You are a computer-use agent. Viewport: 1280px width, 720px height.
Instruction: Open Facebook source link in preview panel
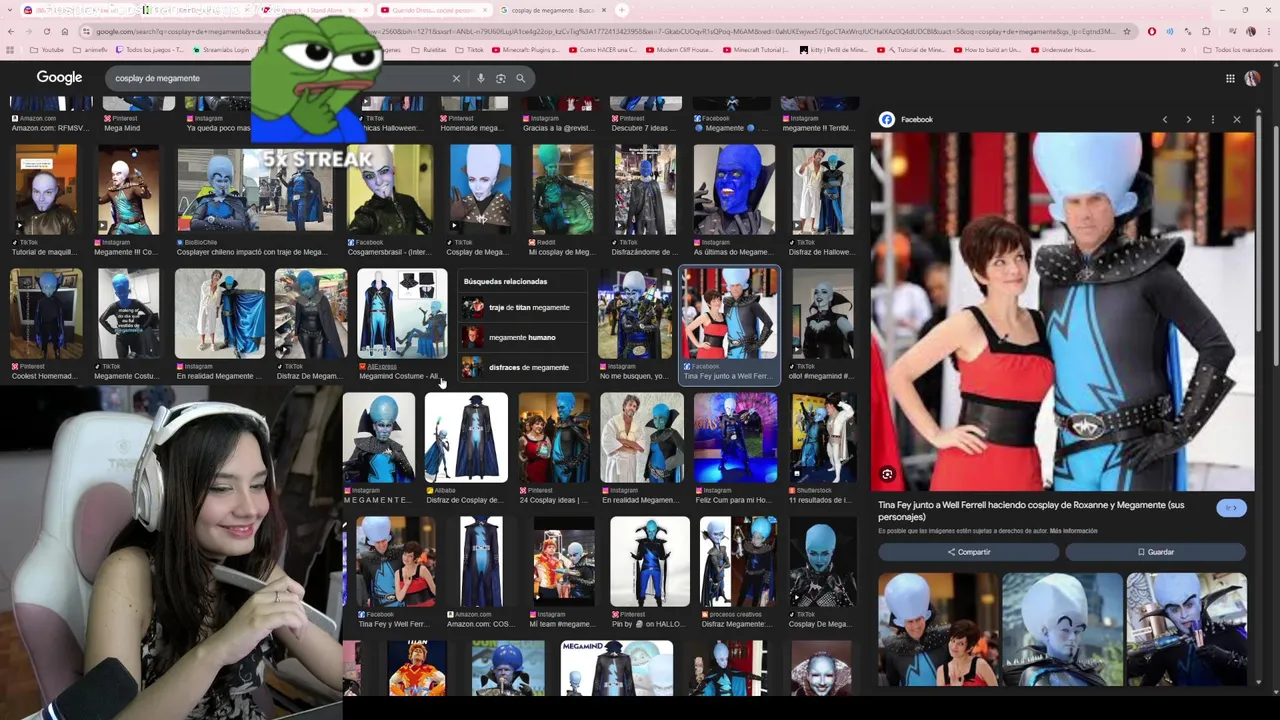click(906, 119)
